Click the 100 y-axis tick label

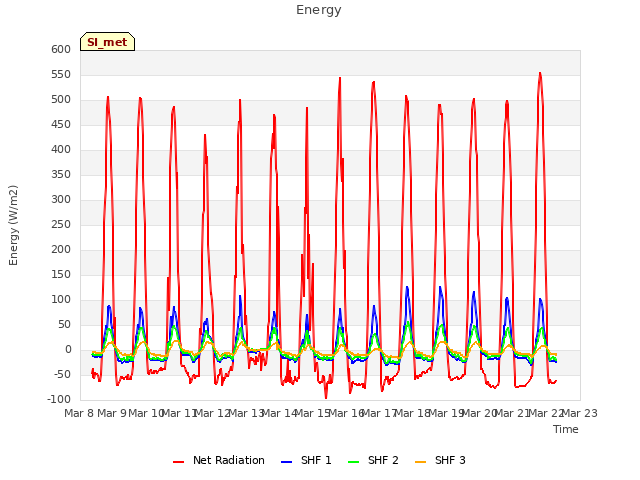click(x=61, y=300)
